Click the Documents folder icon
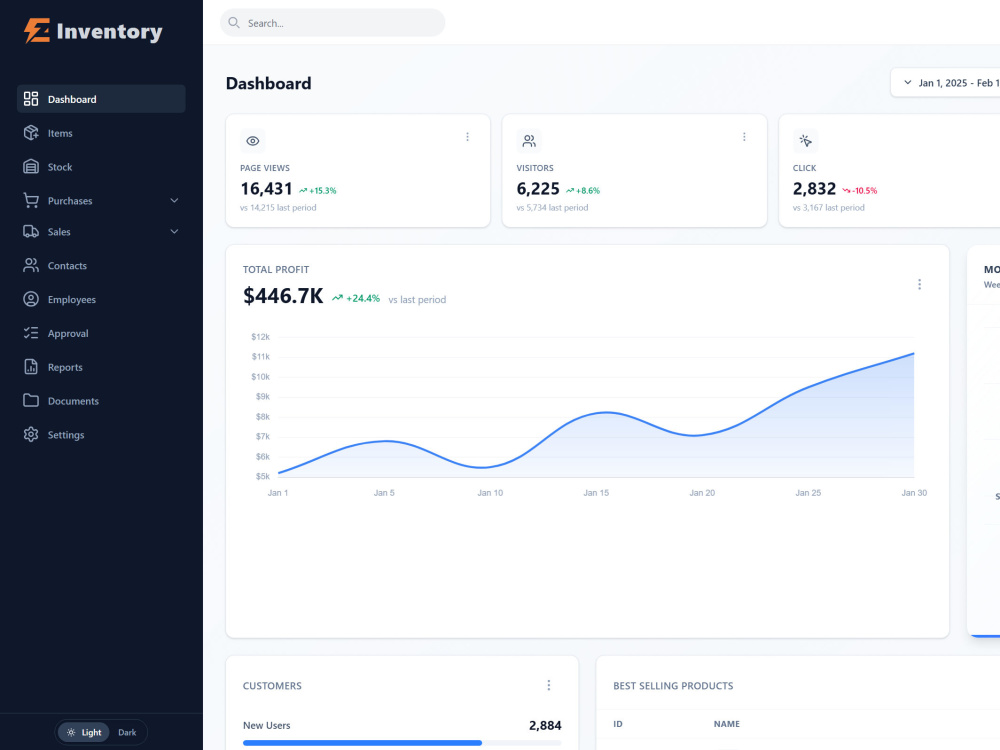 (31, 401)
